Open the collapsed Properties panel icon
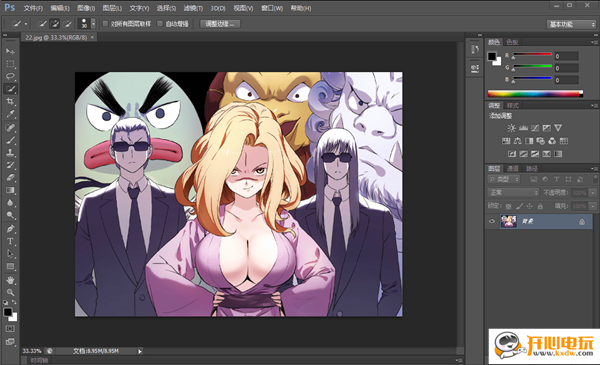600x365 pixels. [x=475, y=69]
